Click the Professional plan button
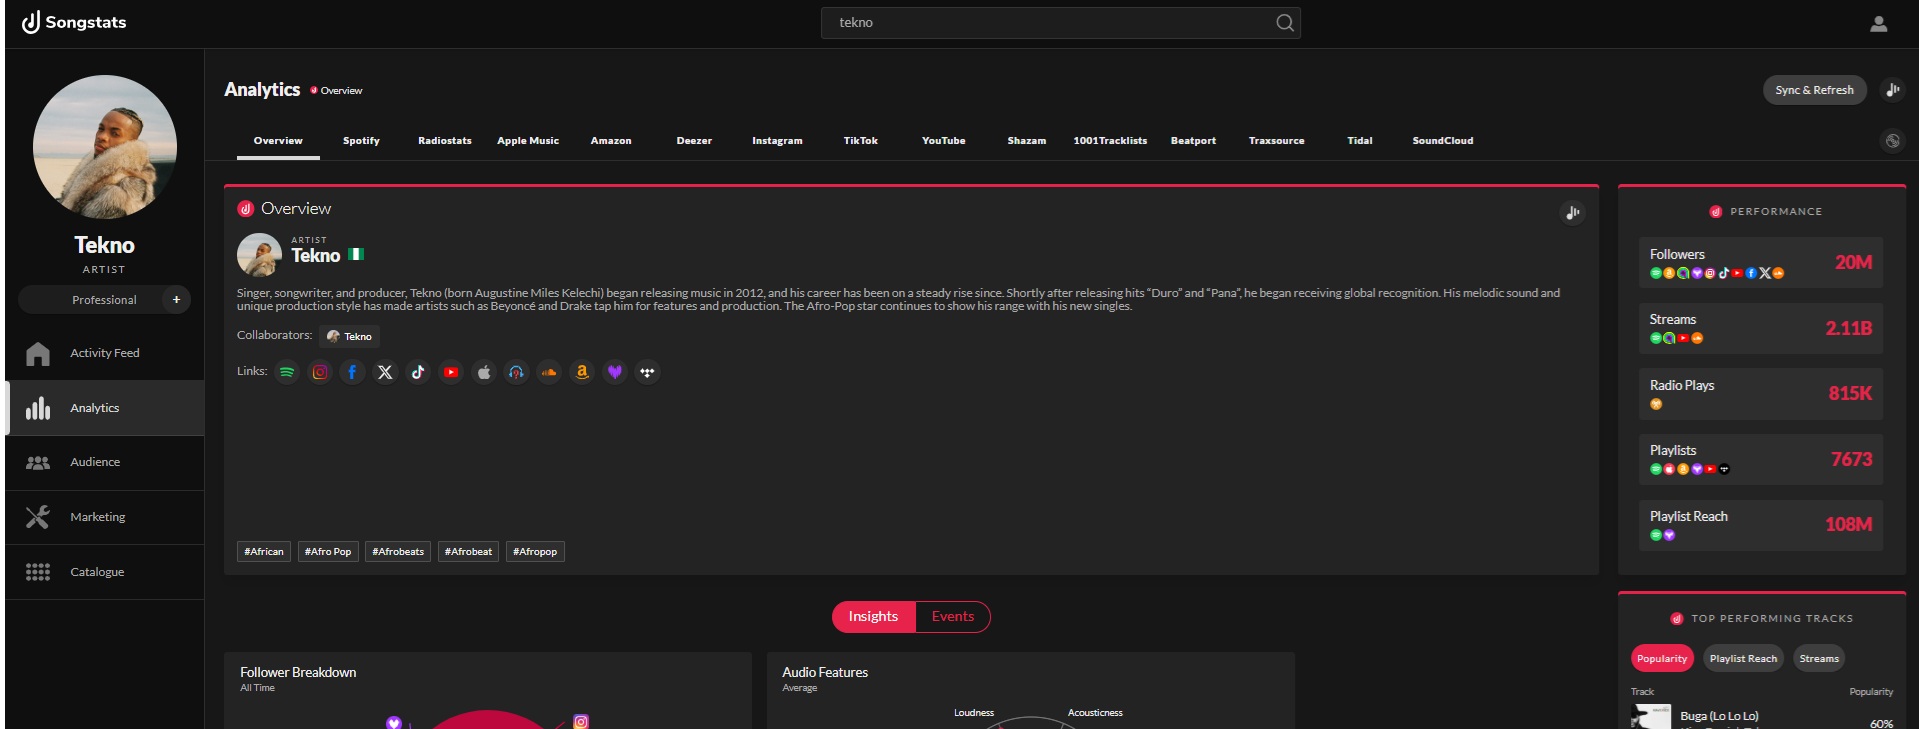Image resolution: width=1919 pixels, height=729 pixels. coord(104,300)
